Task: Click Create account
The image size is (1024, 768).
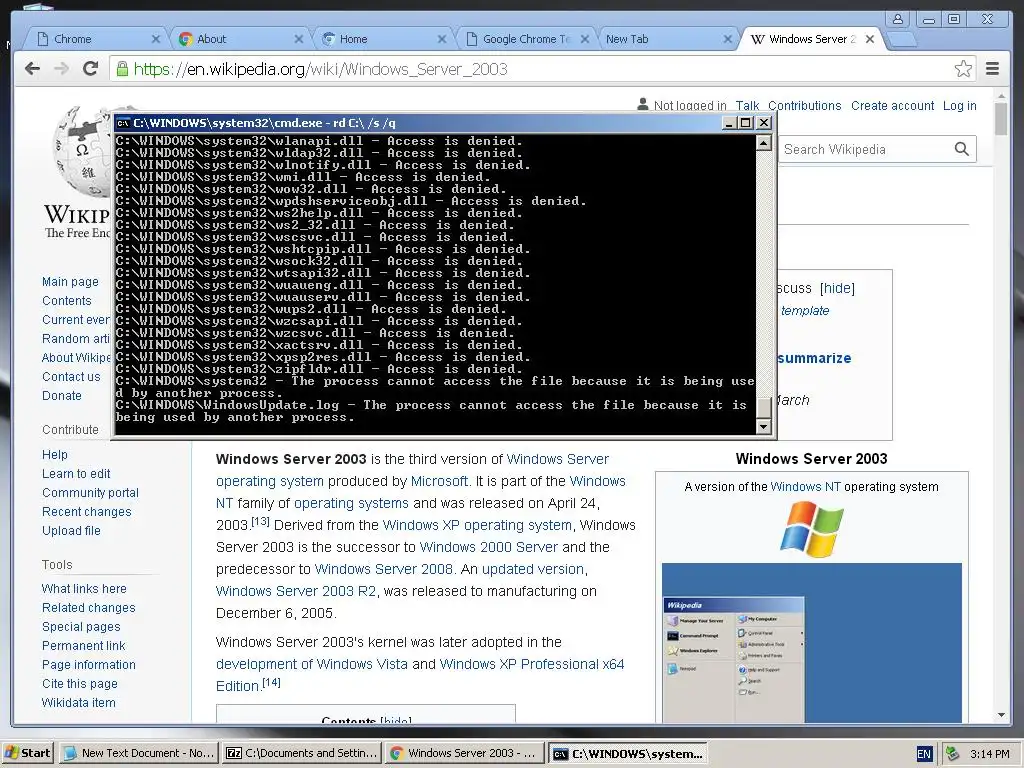Action: click(892, 106)
